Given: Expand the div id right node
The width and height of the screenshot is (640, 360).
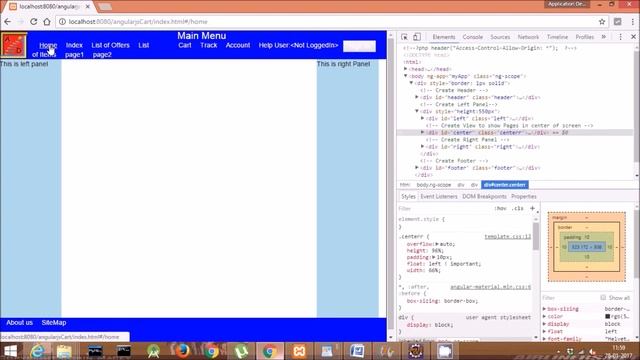Looking at the screenshot, I should pos(422,147).
